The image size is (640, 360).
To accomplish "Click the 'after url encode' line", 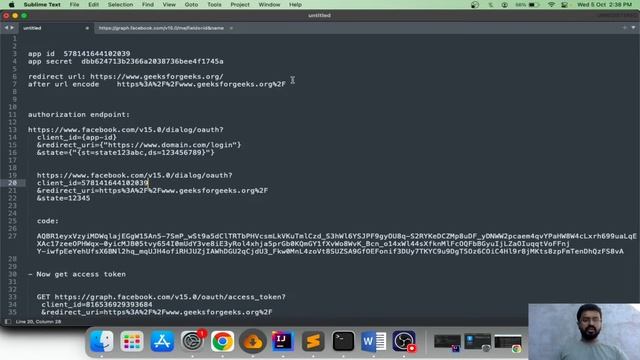I will tap(157, 84).
